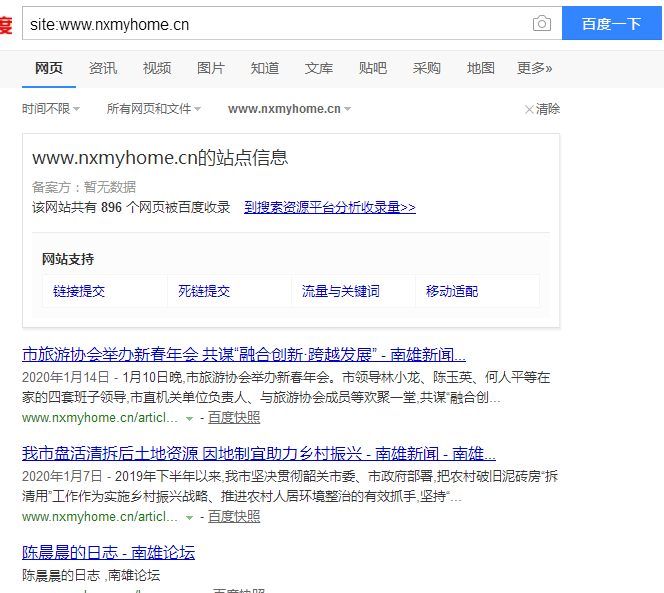
Task: Click the 百度一下 search button
Action: [x=611, y=23]
